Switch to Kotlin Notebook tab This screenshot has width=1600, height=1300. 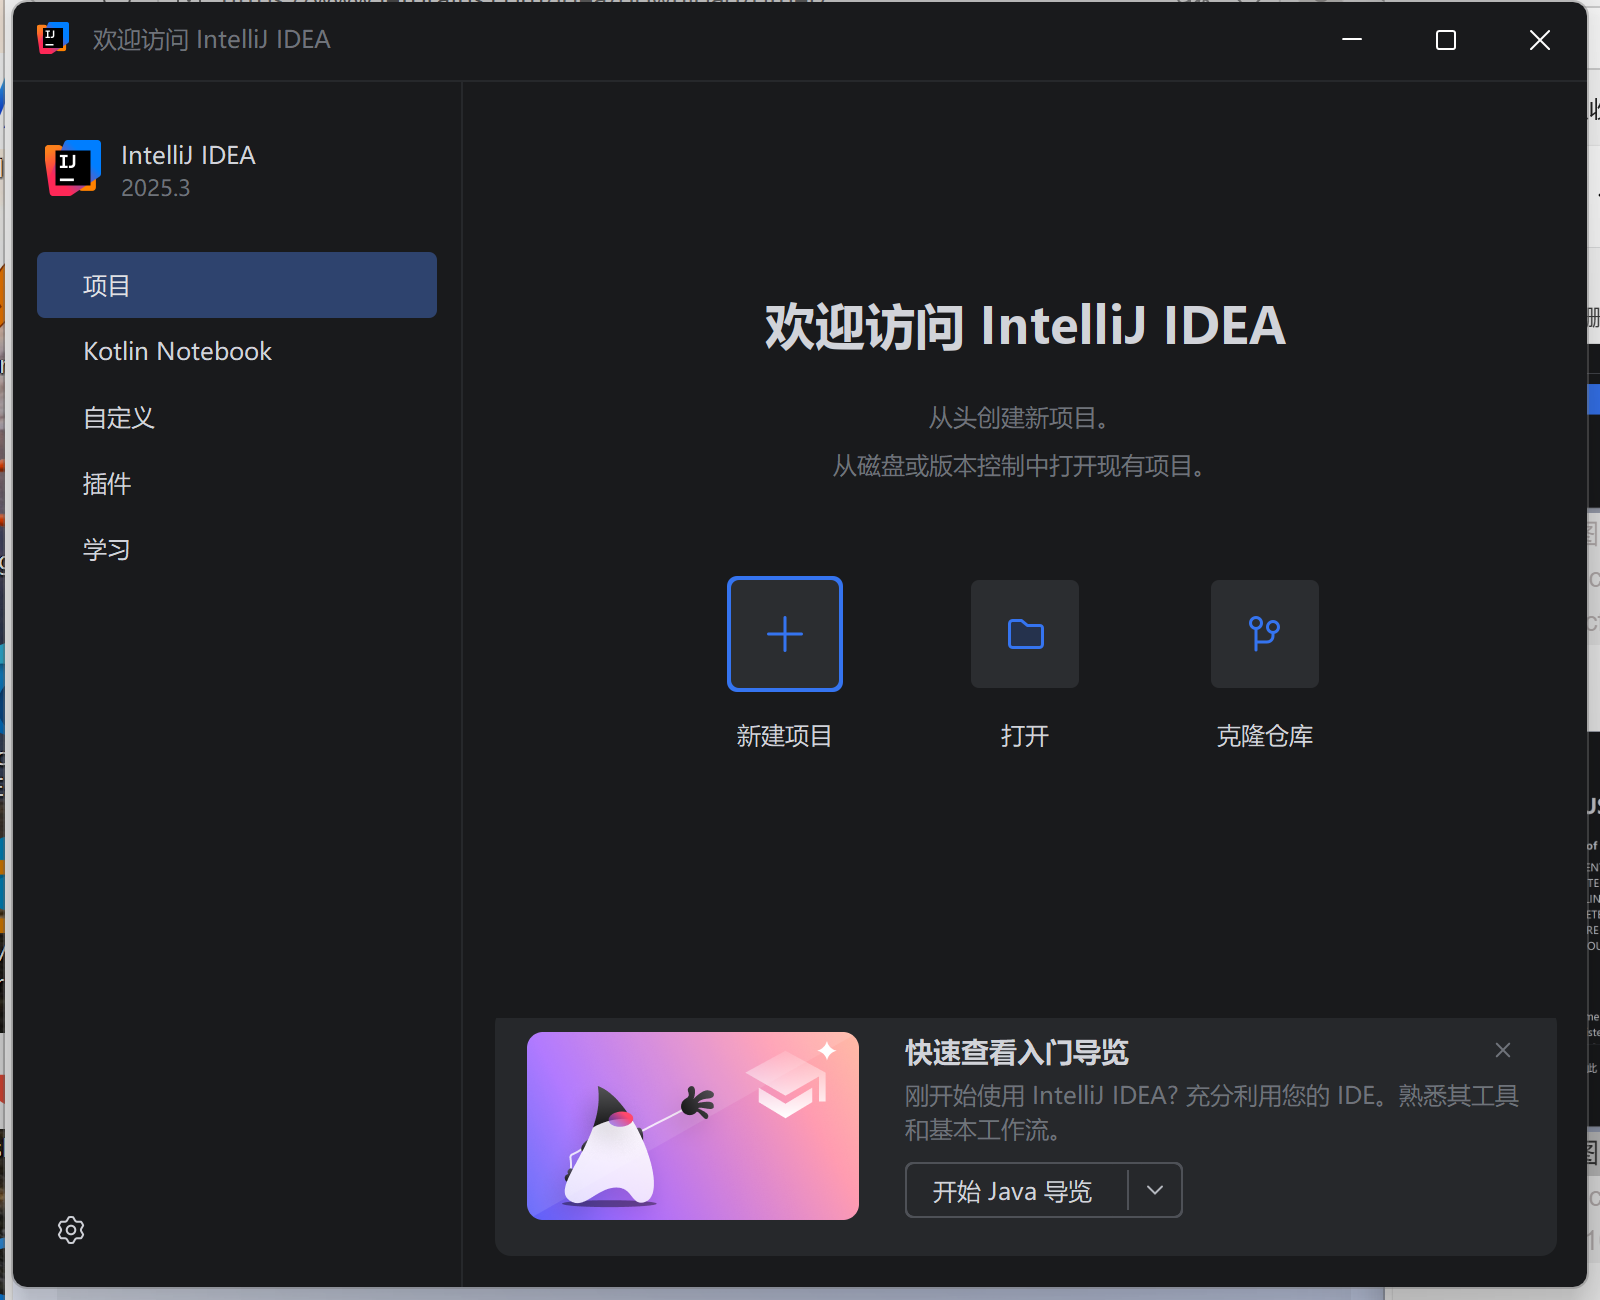[237, 351]
